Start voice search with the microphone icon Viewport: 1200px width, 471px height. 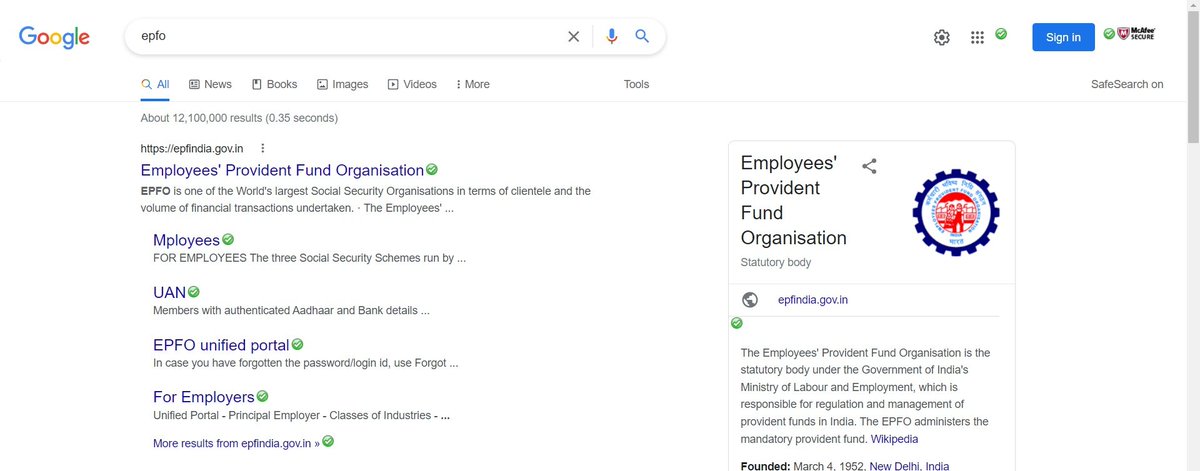(x=612, y=37)
